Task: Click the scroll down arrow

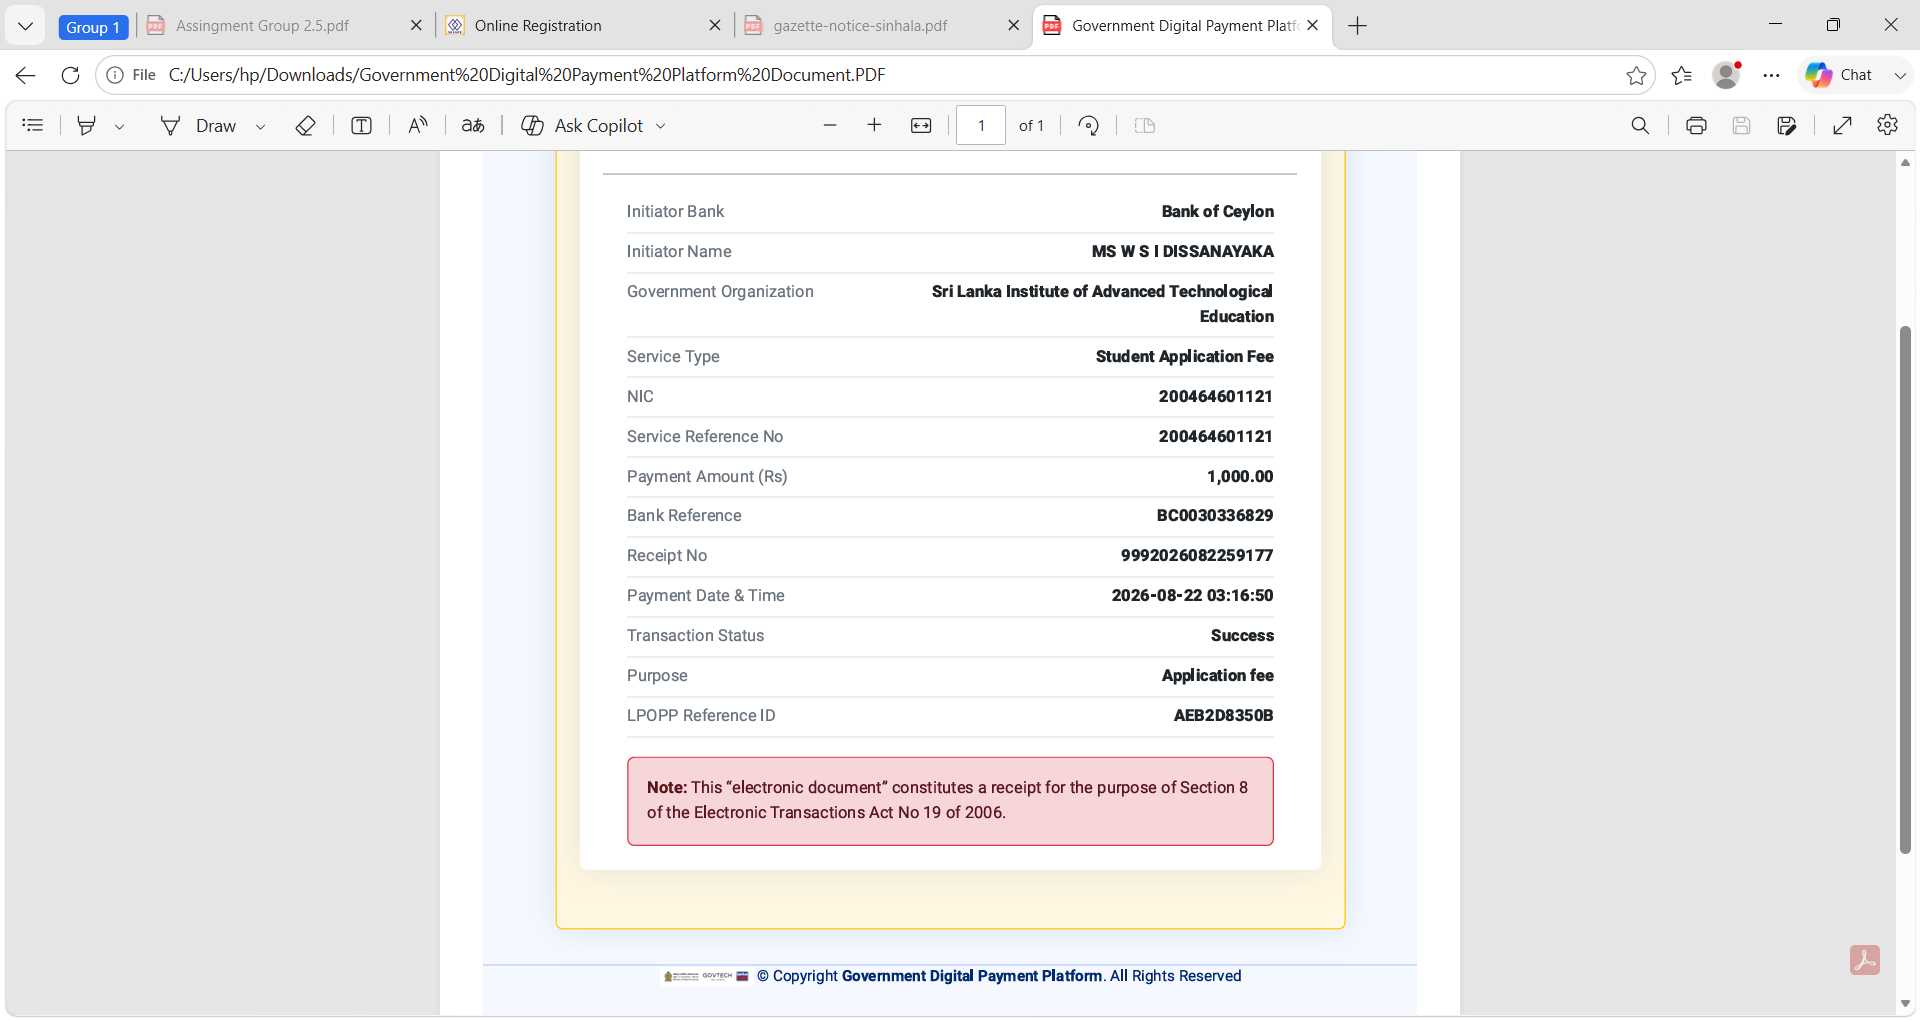Action: (1905, 1003)
